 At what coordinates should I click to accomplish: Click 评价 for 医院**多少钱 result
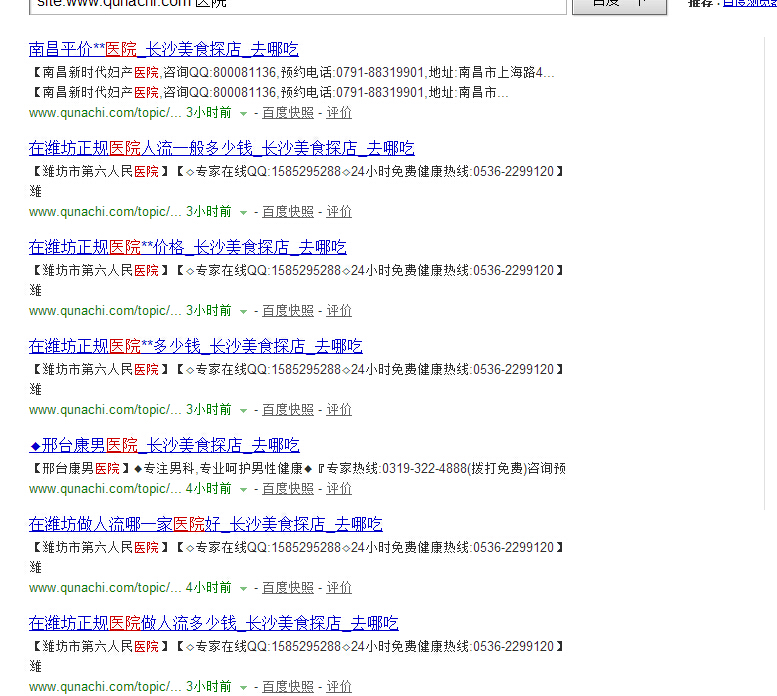tap(339, 410)
